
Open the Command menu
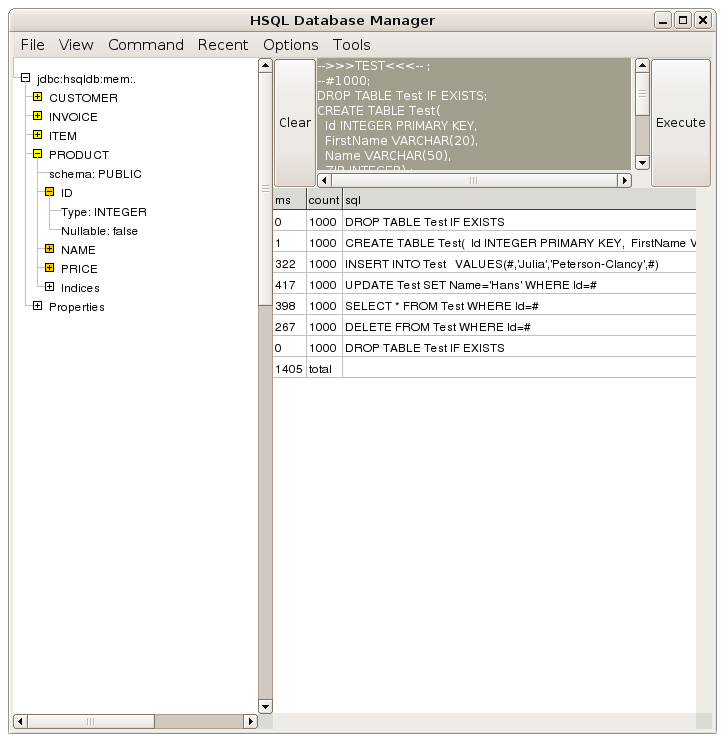[x=146, y=45]
